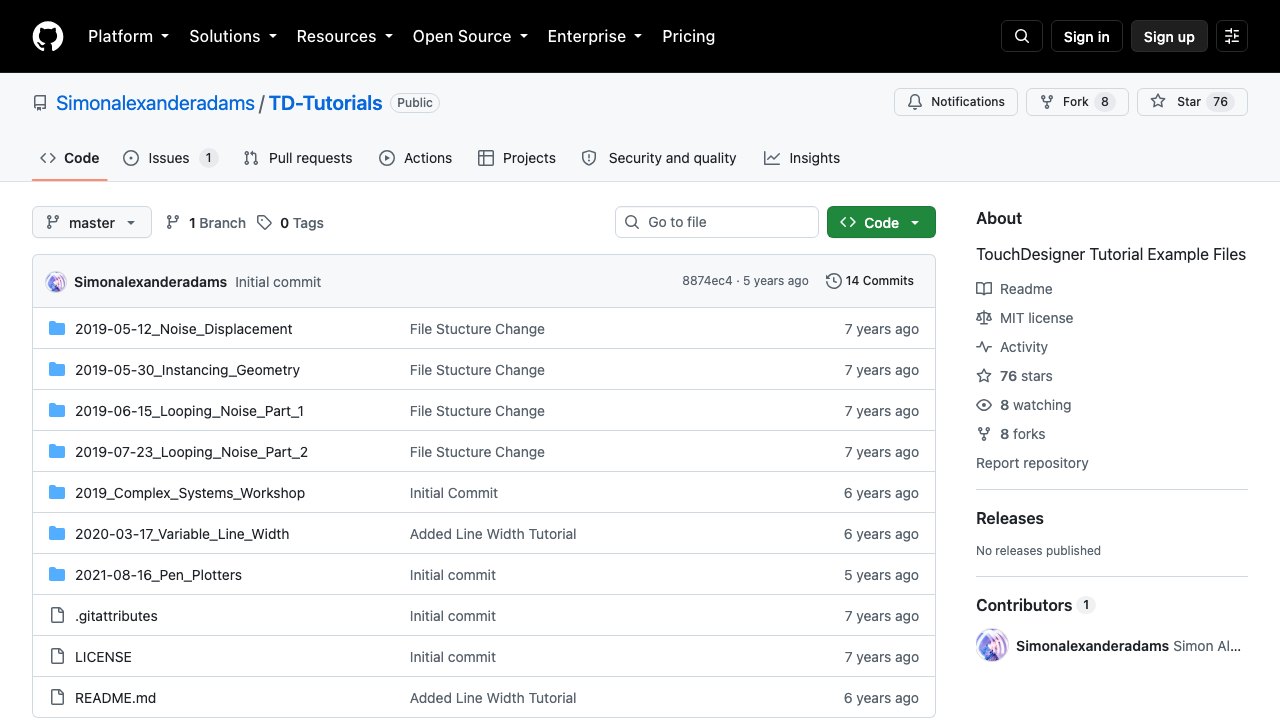Click the folder icon for 2019-06-15_Looping_Noise_Part_1
1280x720 pixels.
coord(57,411)
